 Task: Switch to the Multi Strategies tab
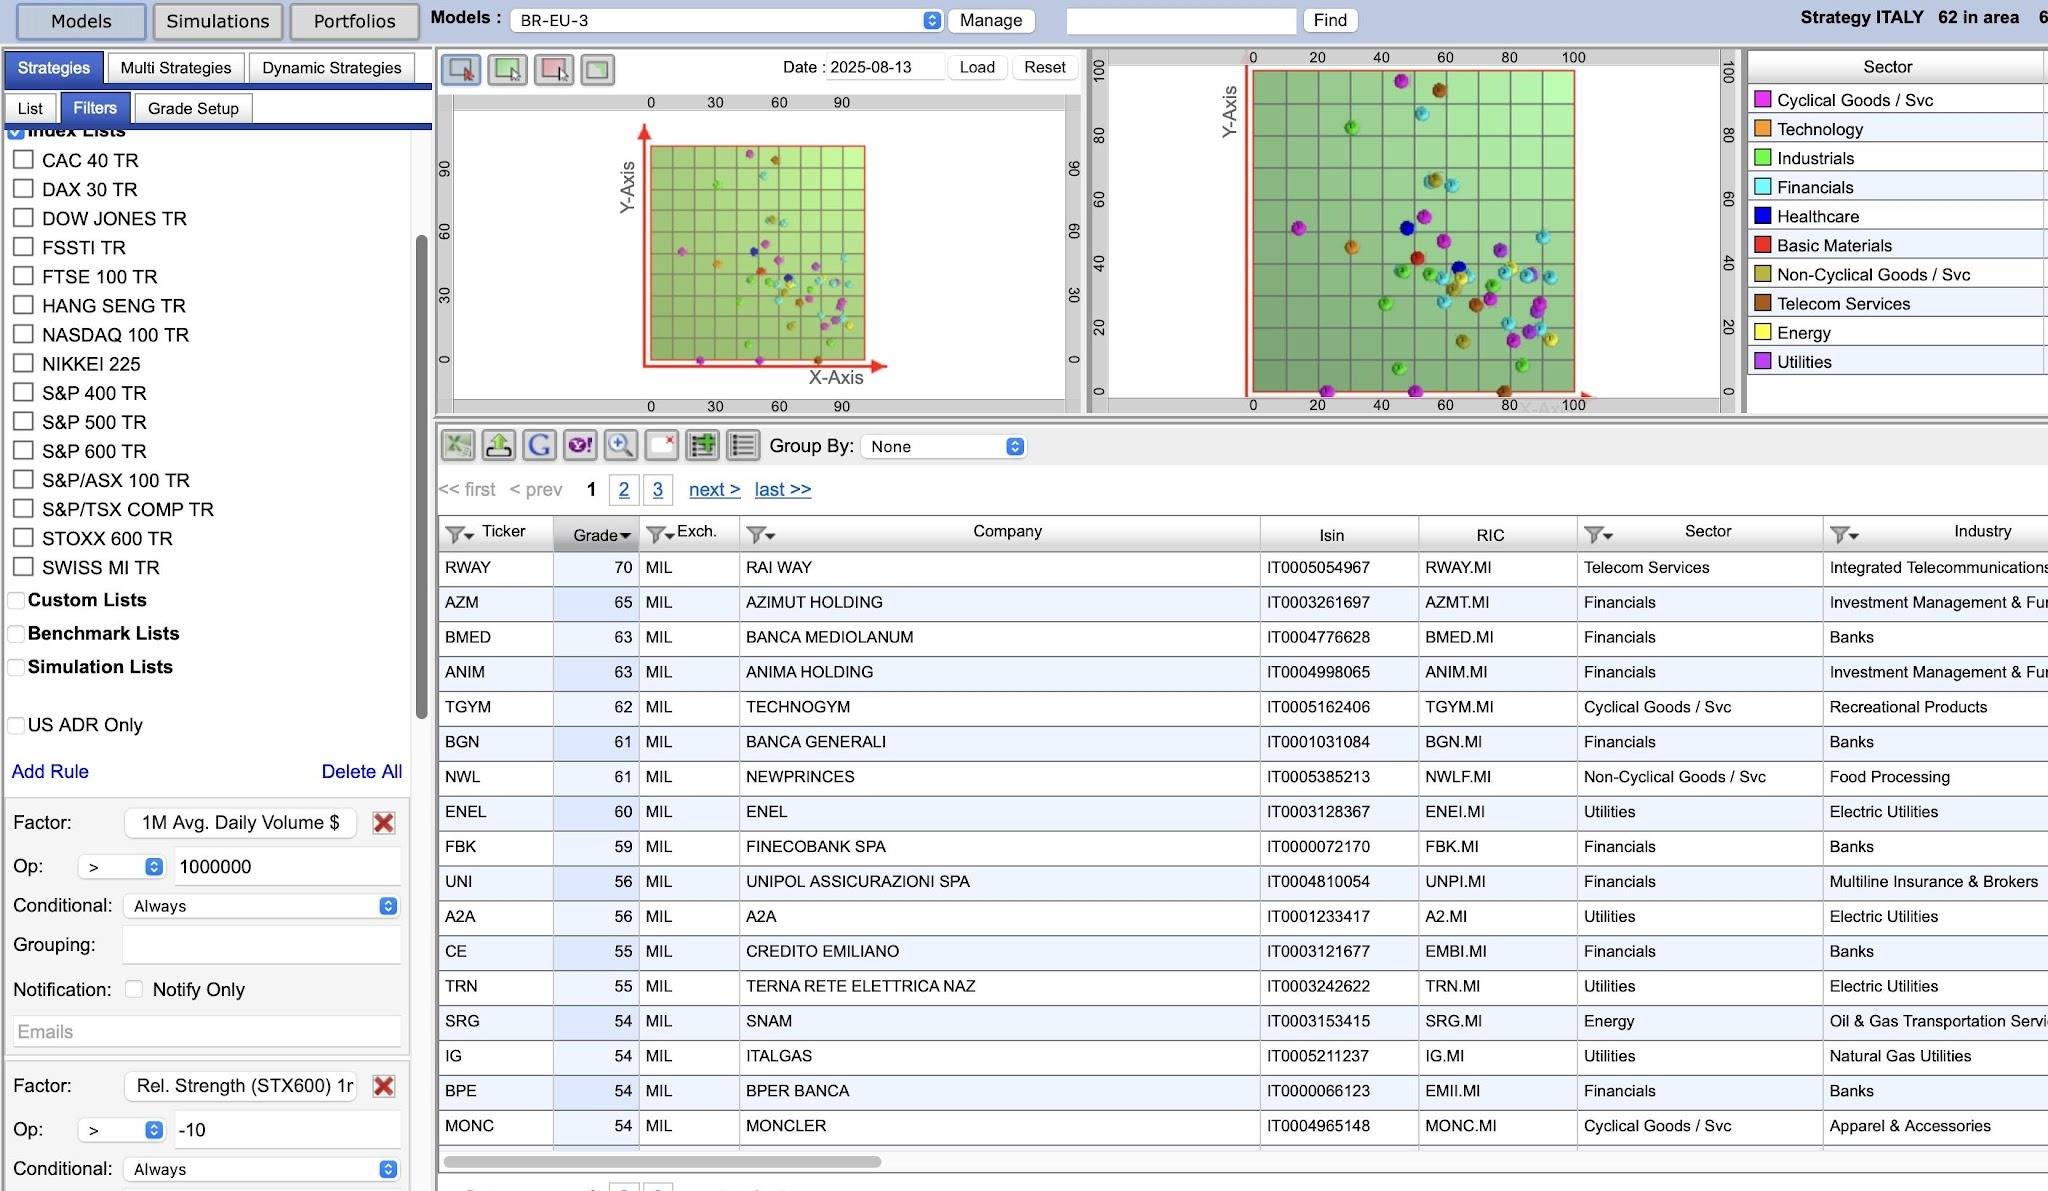click(x=176, y=68)
